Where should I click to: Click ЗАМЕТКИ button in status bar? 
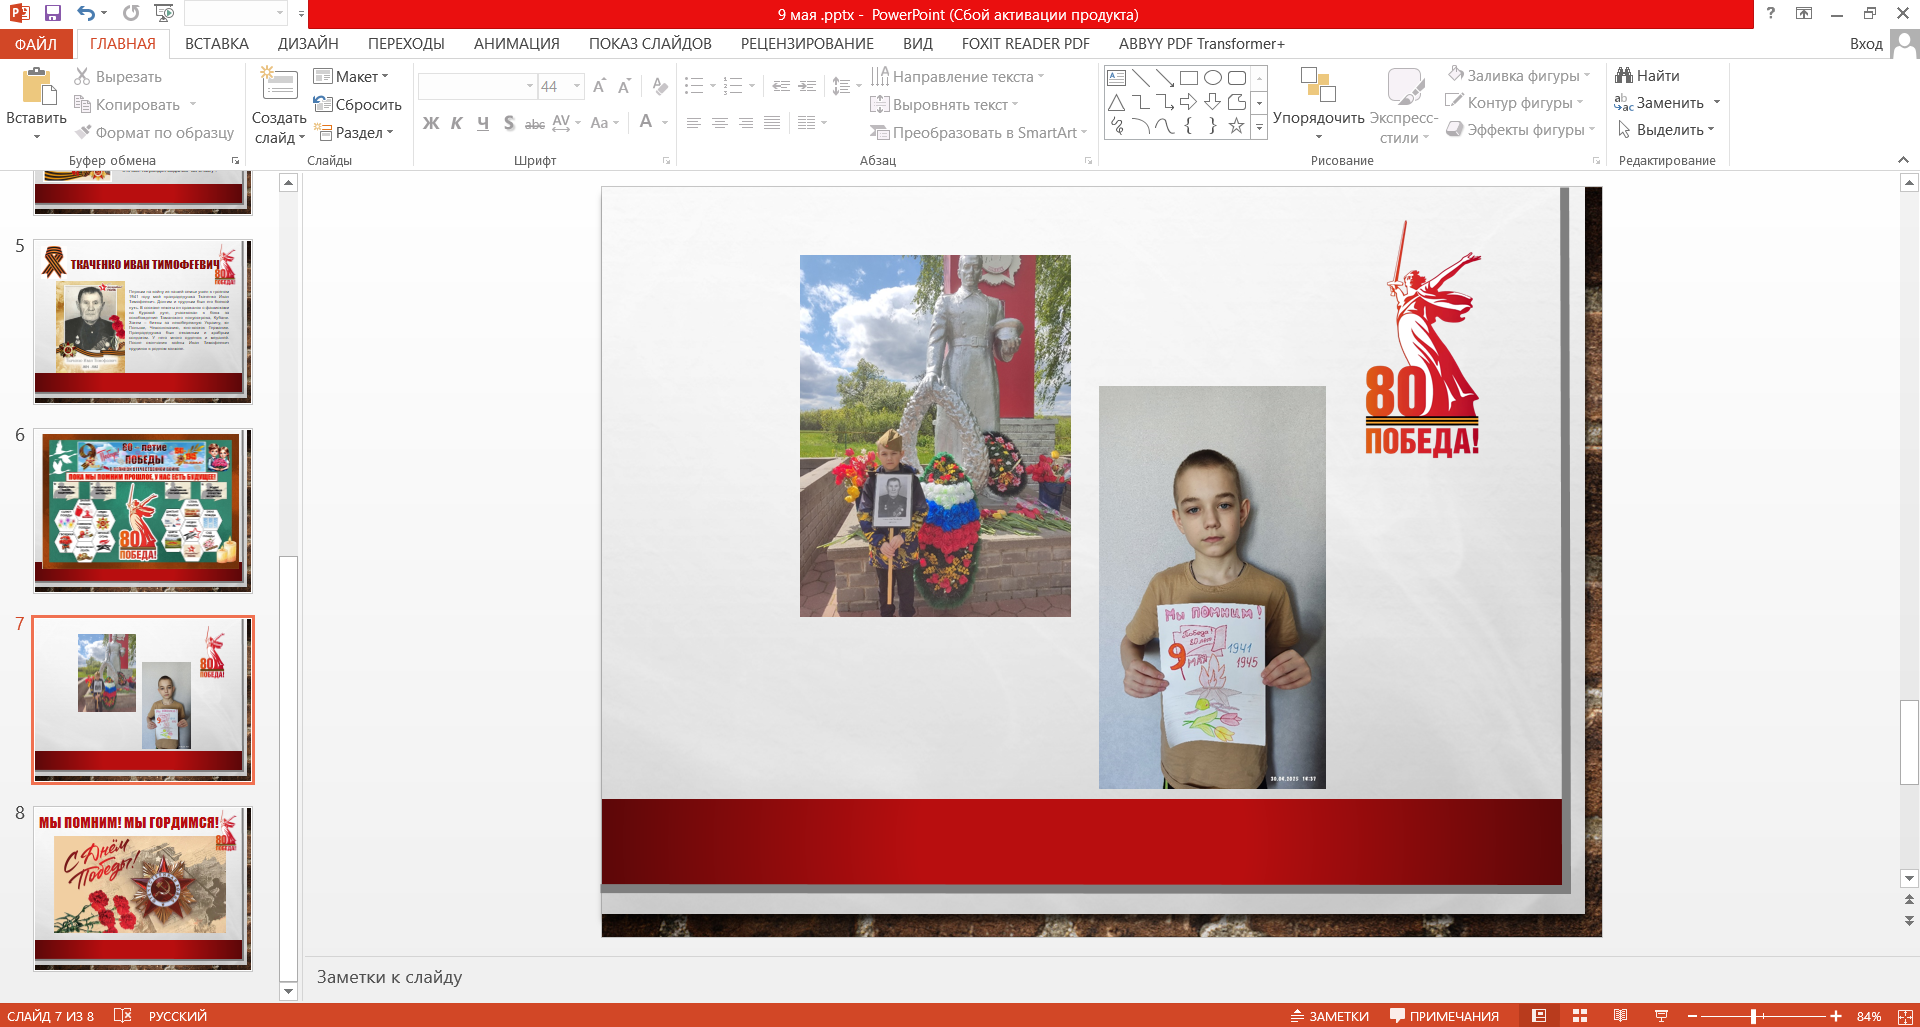pos(1329,1016)
